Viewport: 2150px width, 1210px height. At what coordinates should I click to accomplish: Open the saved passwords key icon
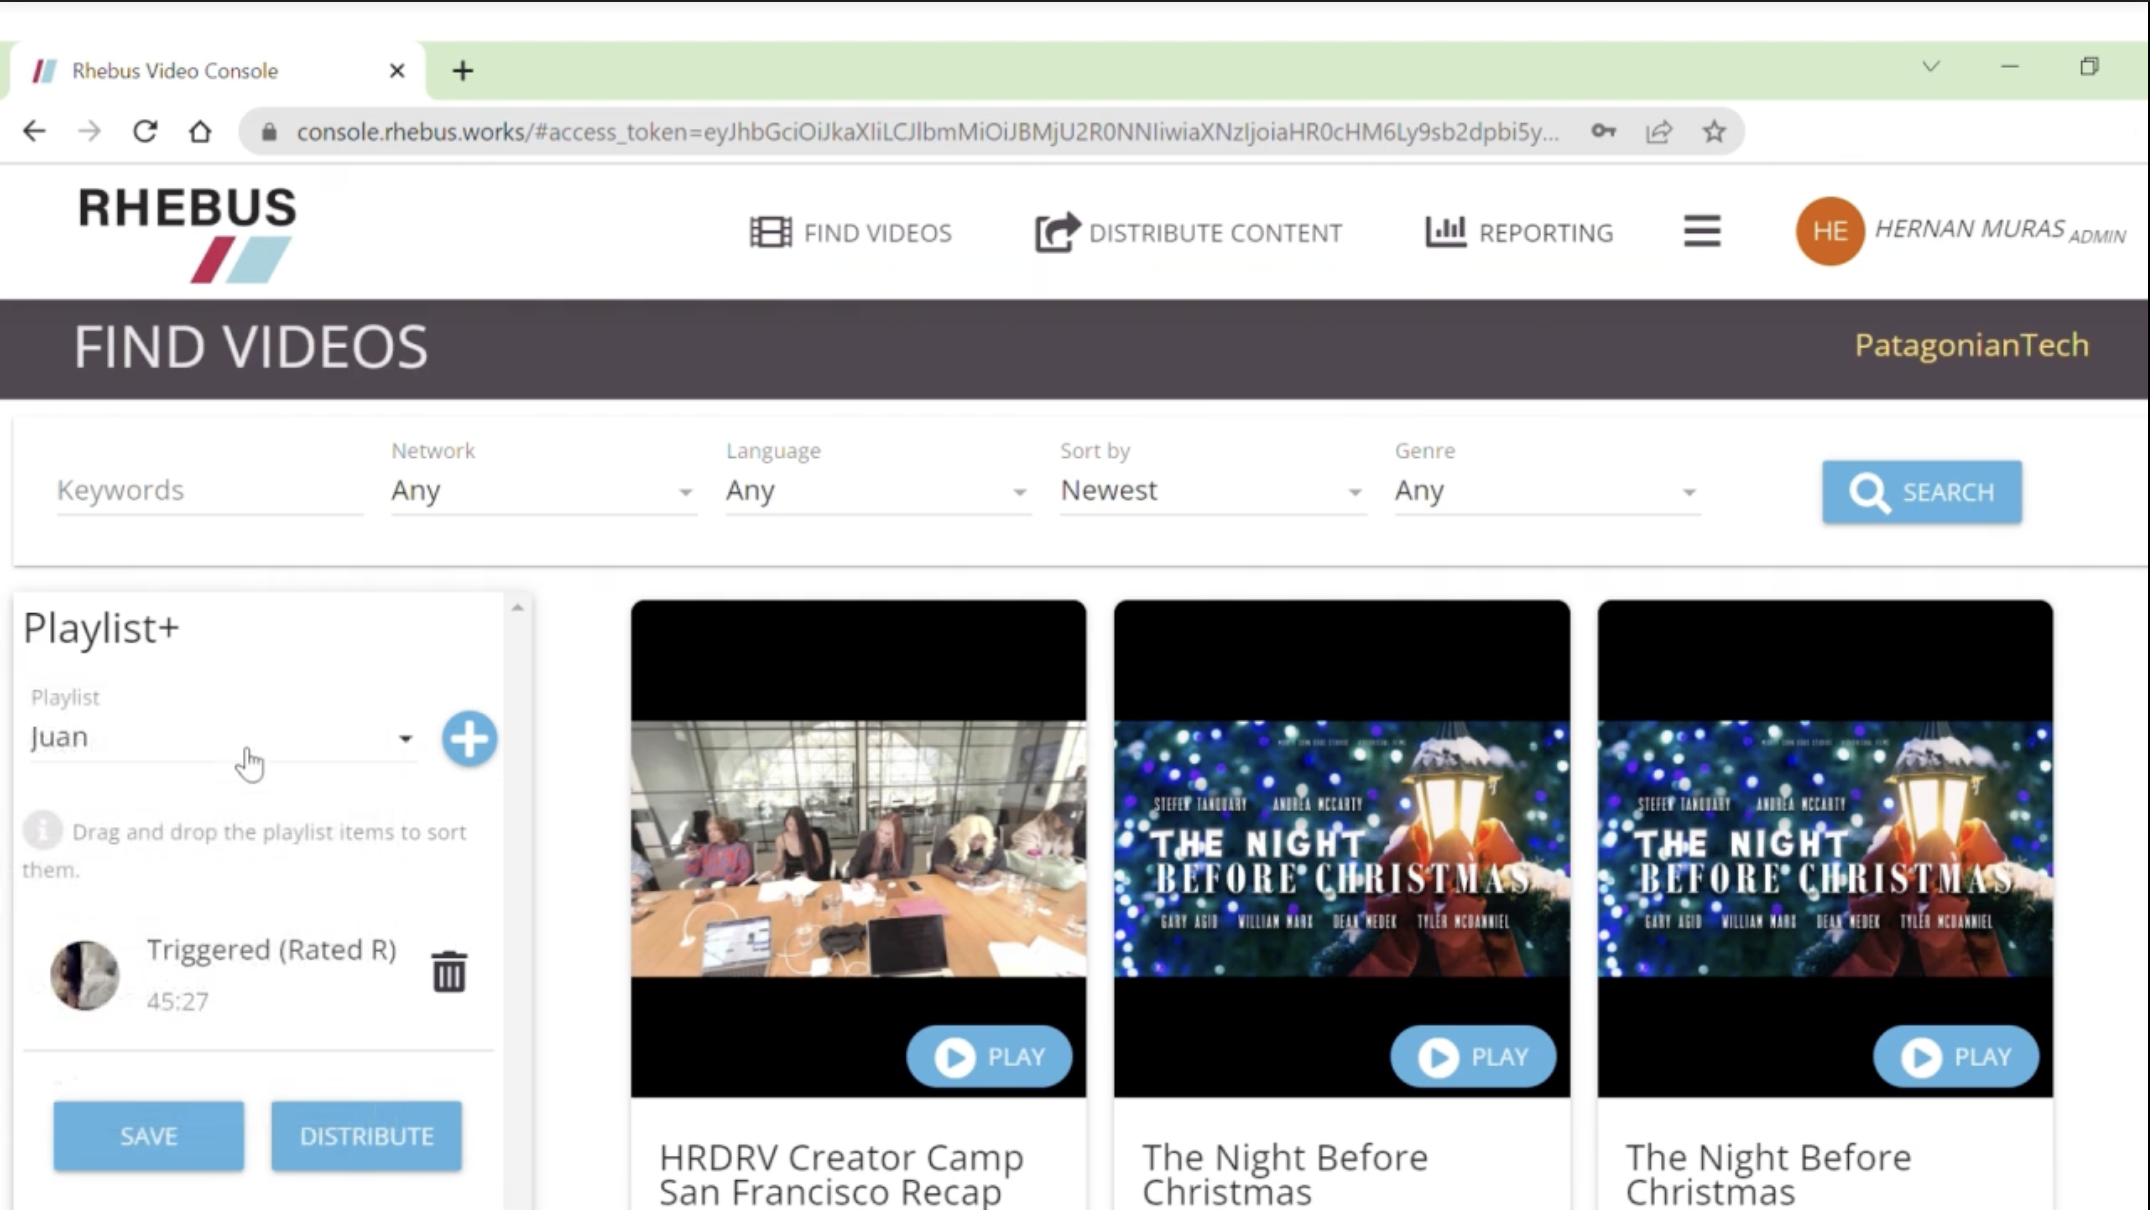pyautogui.click(x=1604, y=131)
